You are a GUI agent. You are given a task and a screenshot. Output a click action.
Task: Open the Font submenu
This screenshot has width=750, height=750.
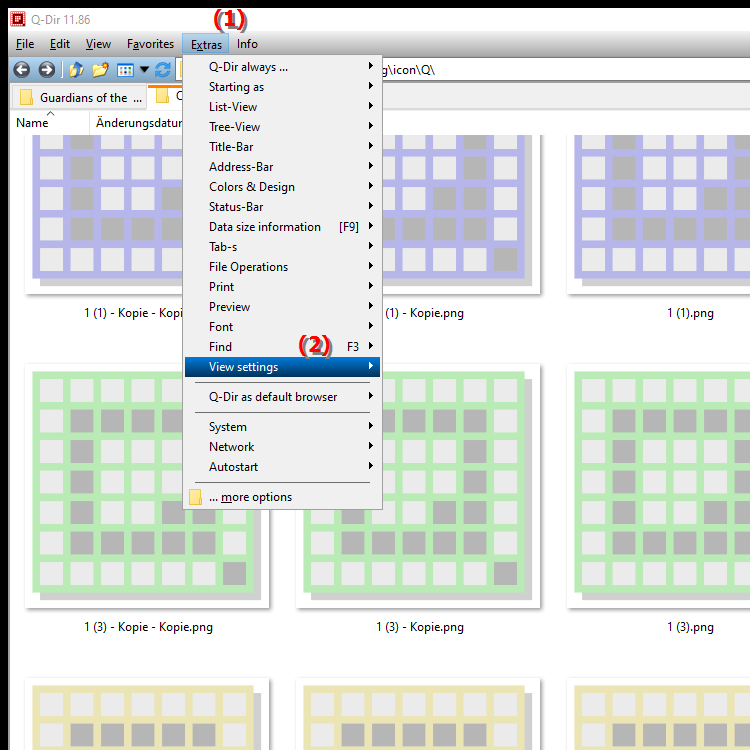tap(282, 327)
